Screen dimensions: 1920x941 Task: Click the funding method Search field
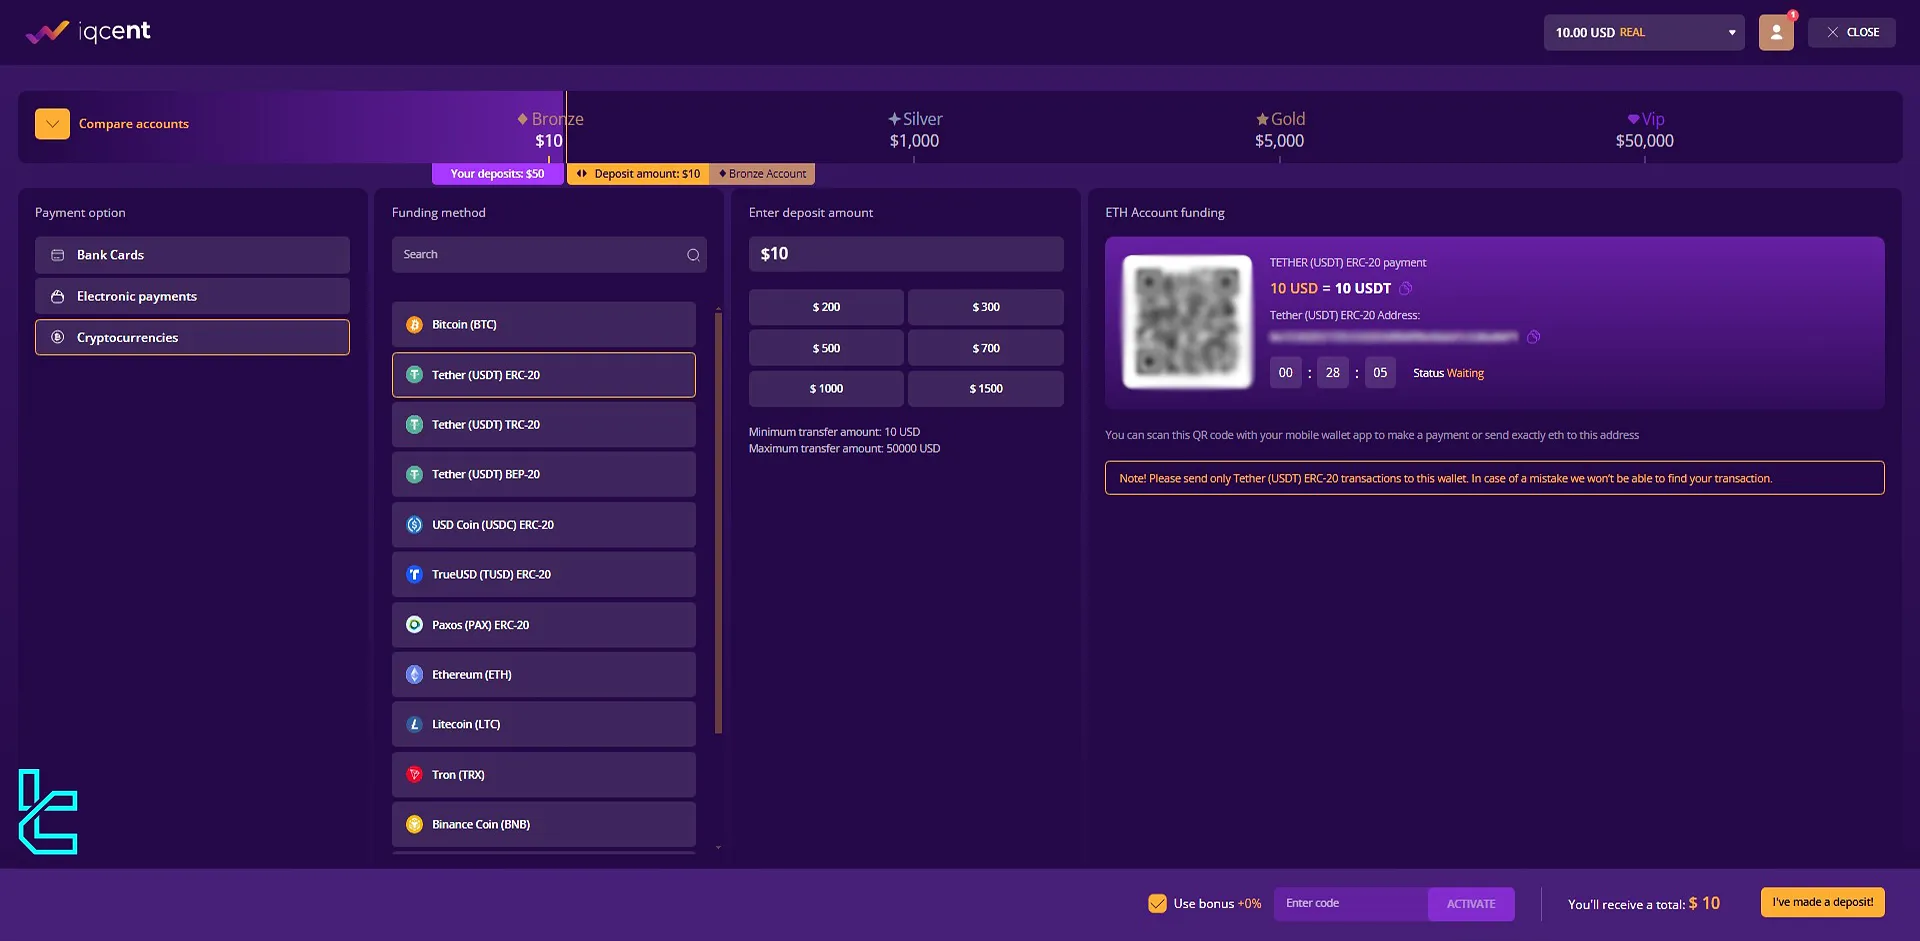tap(549, 255)
